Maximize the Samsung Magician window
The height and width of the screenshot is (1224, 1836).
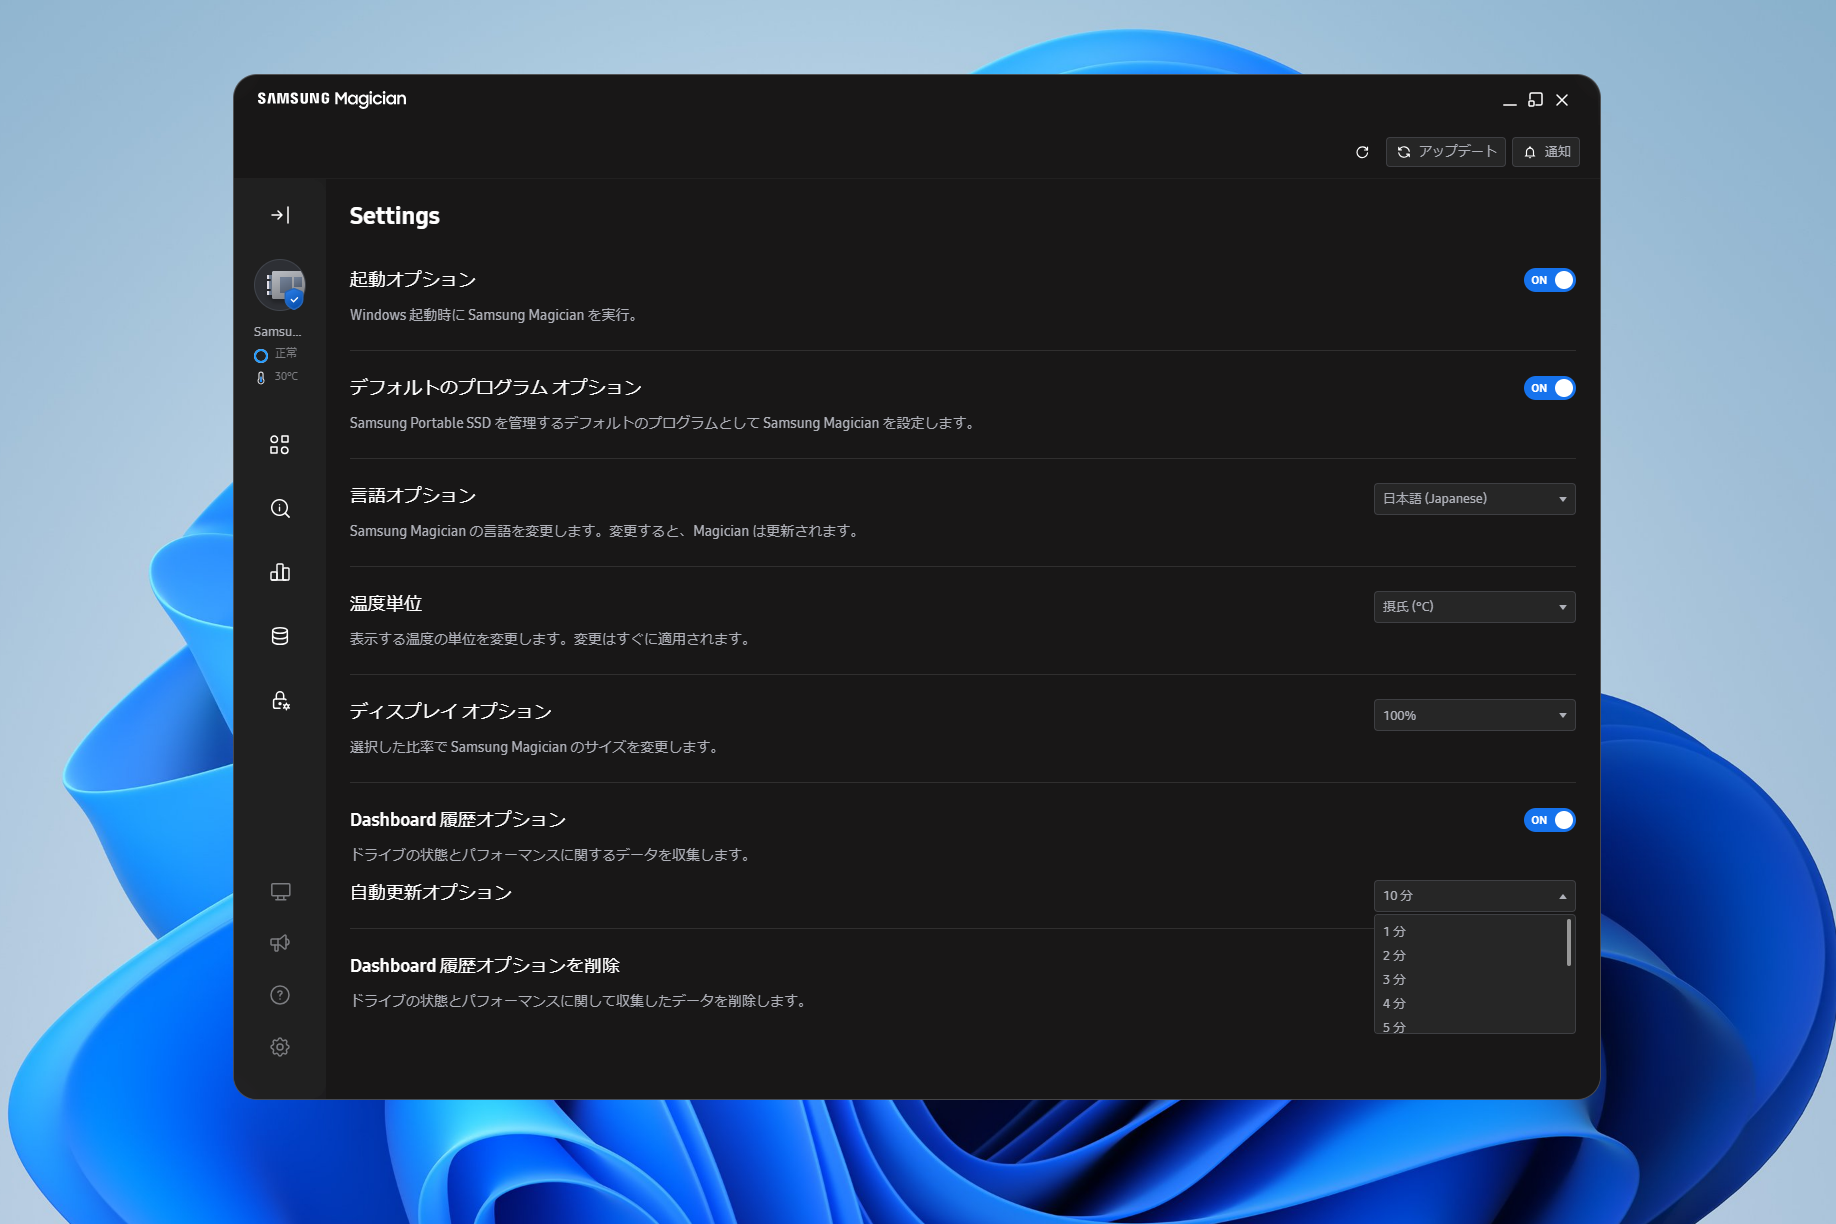point(1536,100)
